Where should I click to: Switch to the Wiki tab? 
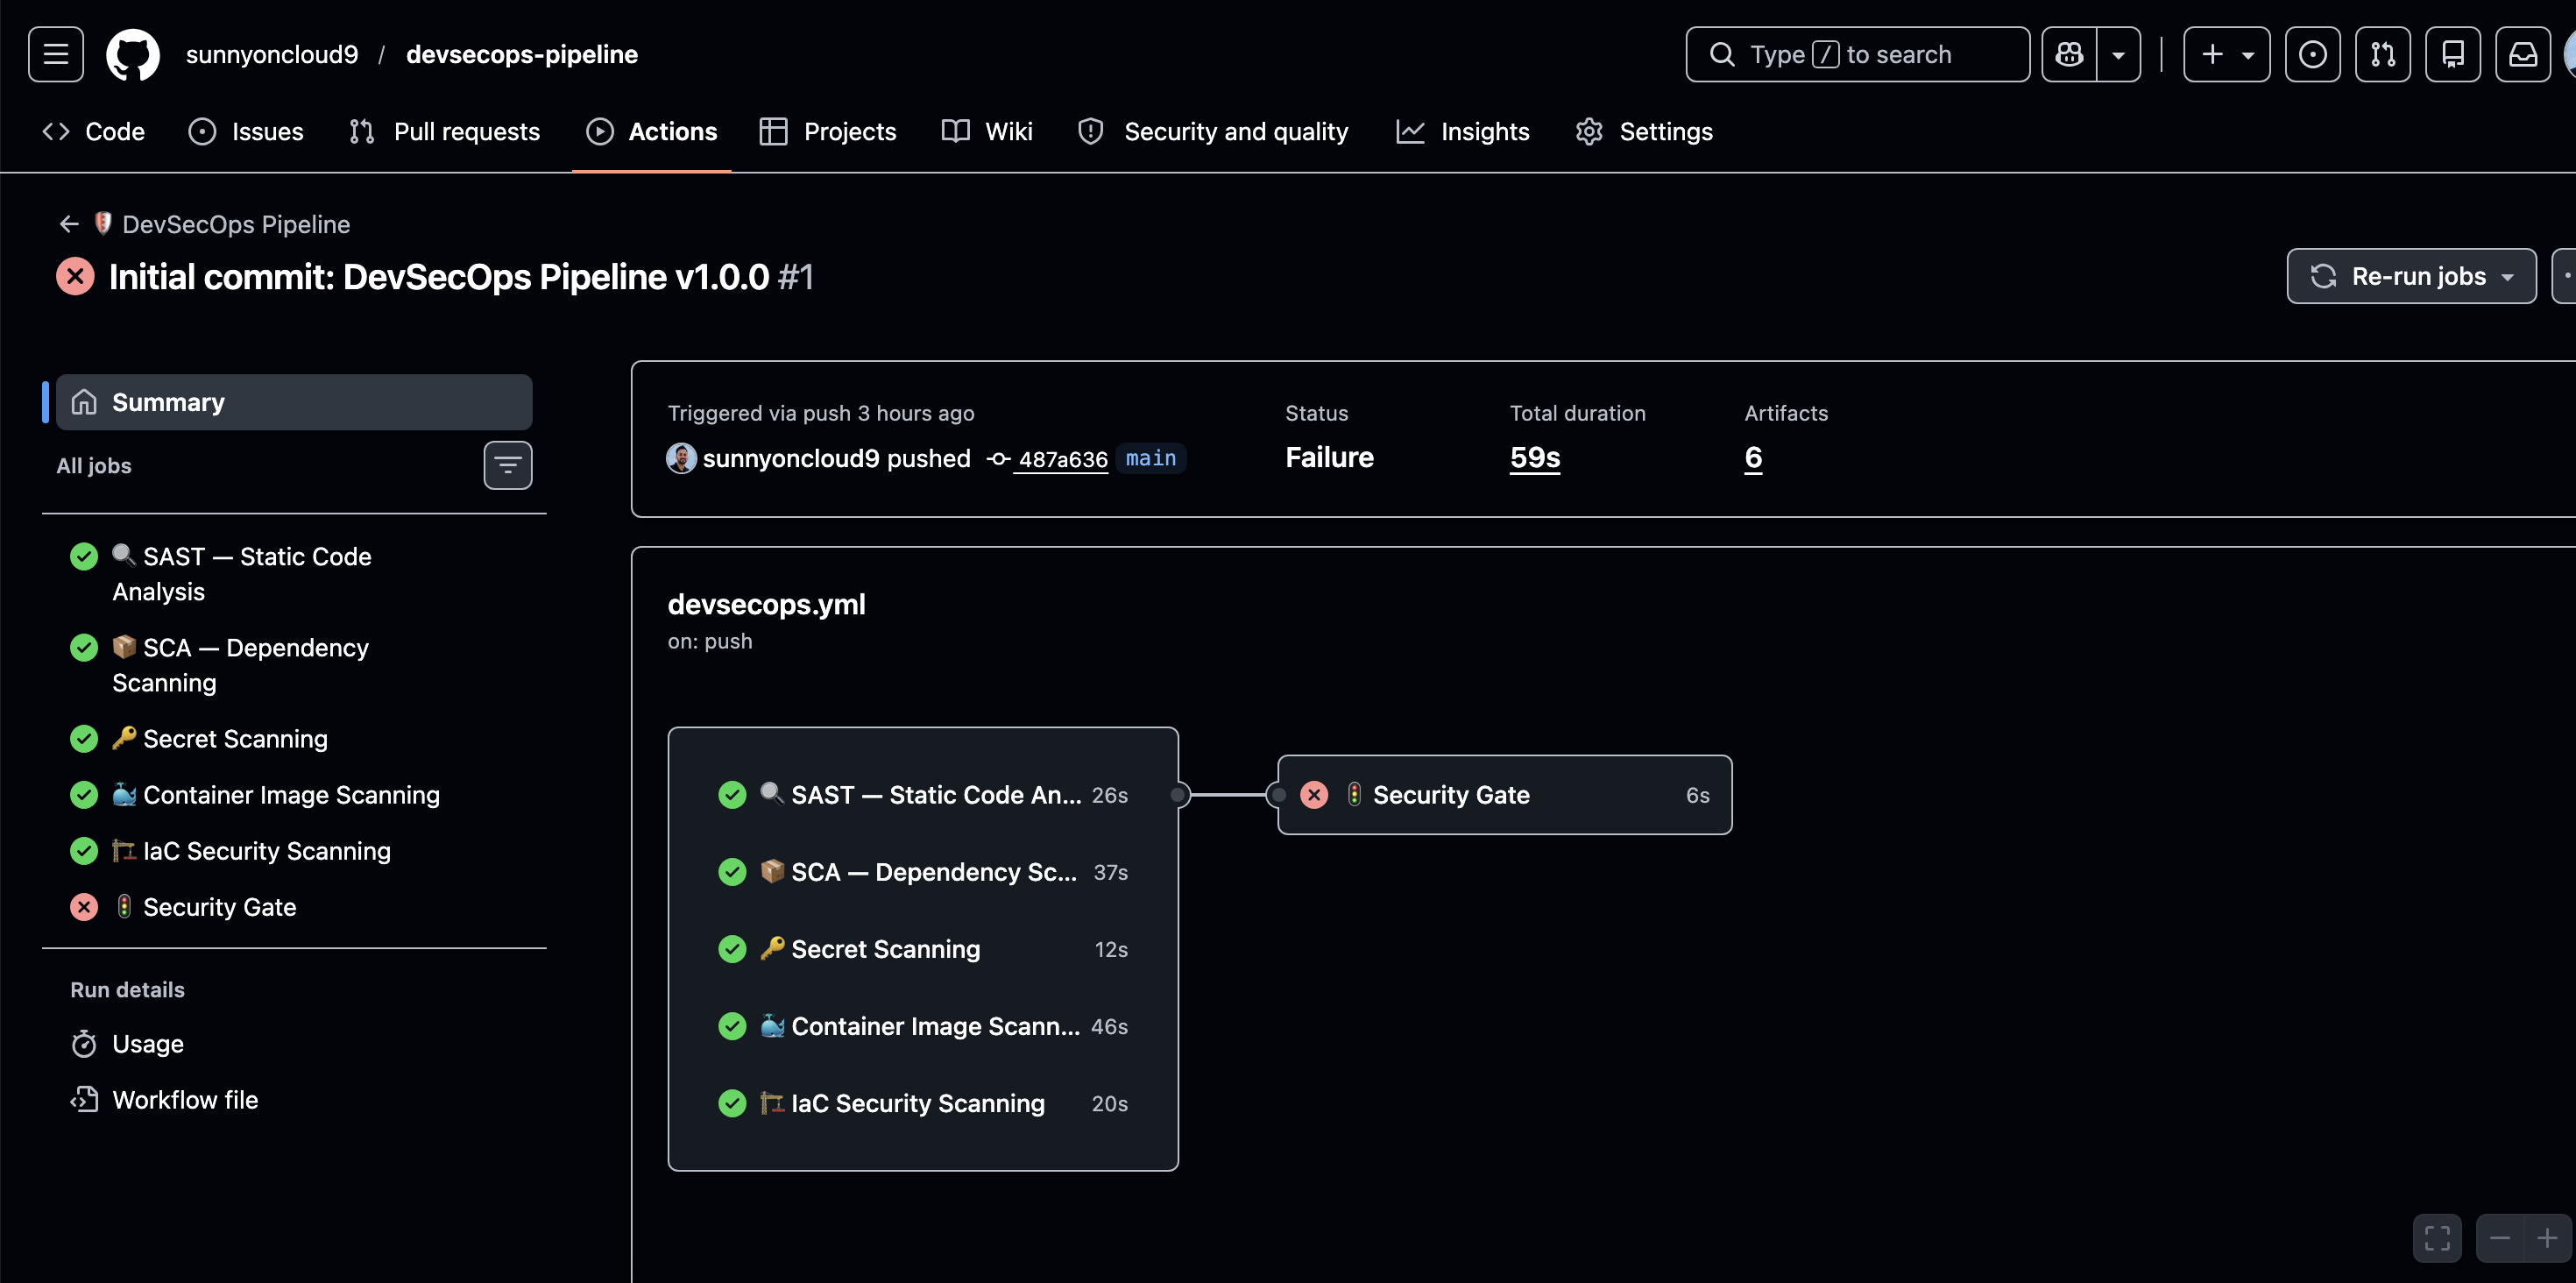coord(987,132)
